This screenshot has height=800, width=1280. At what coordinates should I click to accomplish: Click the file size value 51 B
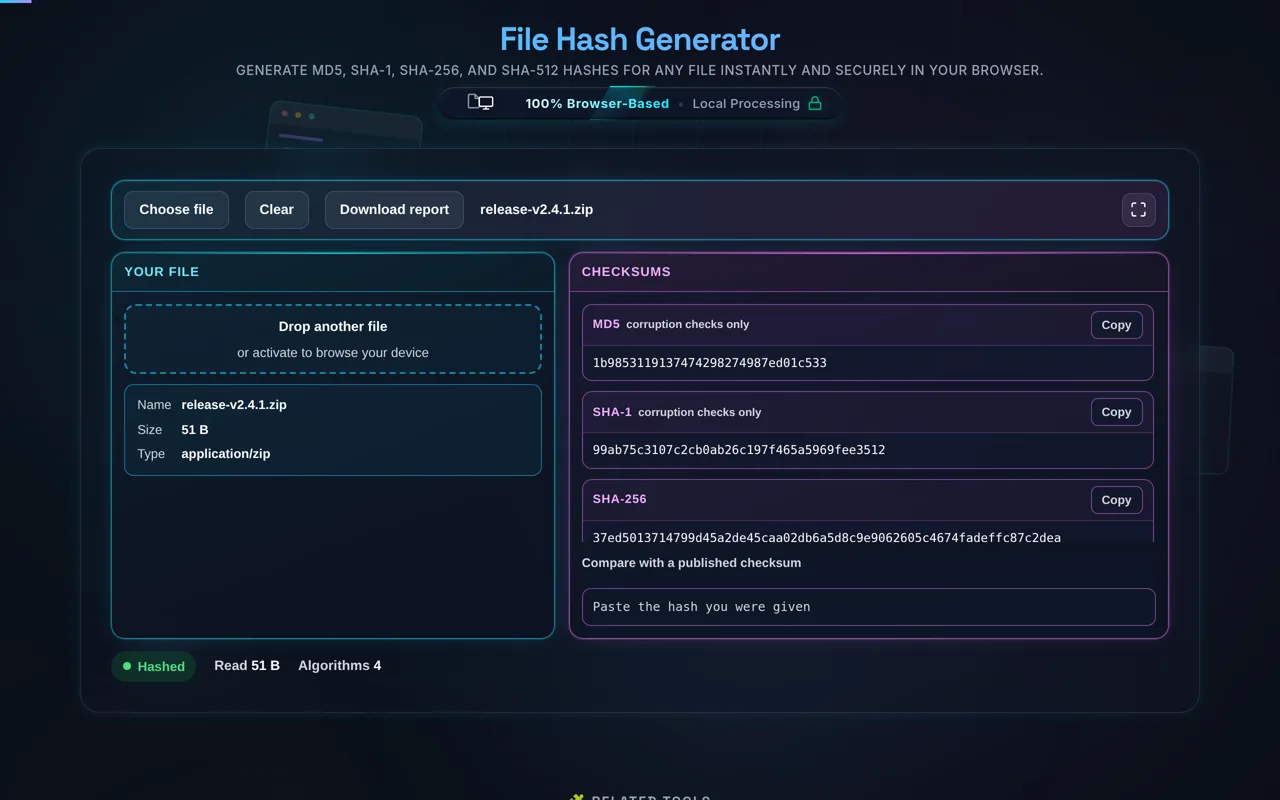tap(195, 430)
